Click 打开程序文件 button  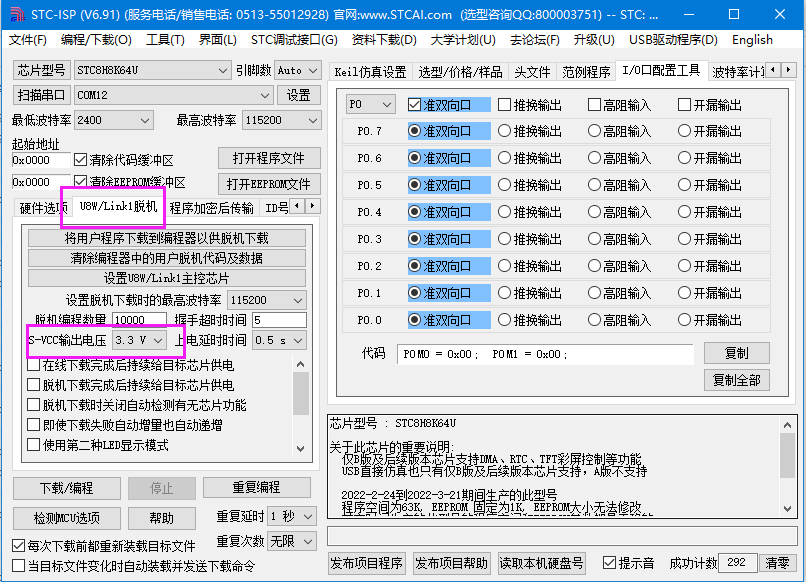[269, 158]
